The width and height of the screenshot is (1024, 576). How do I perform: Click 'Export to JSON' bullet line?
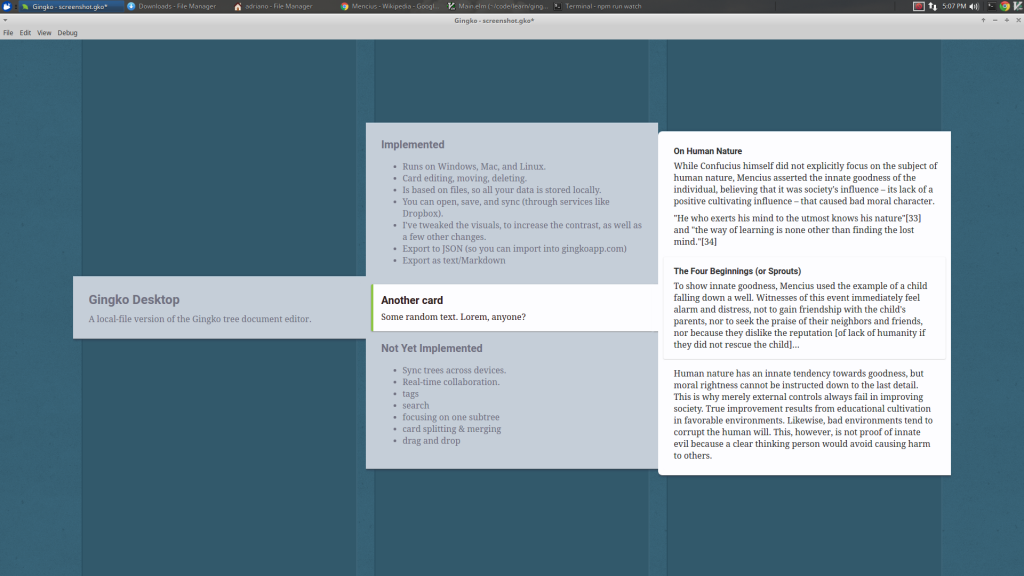515,249
